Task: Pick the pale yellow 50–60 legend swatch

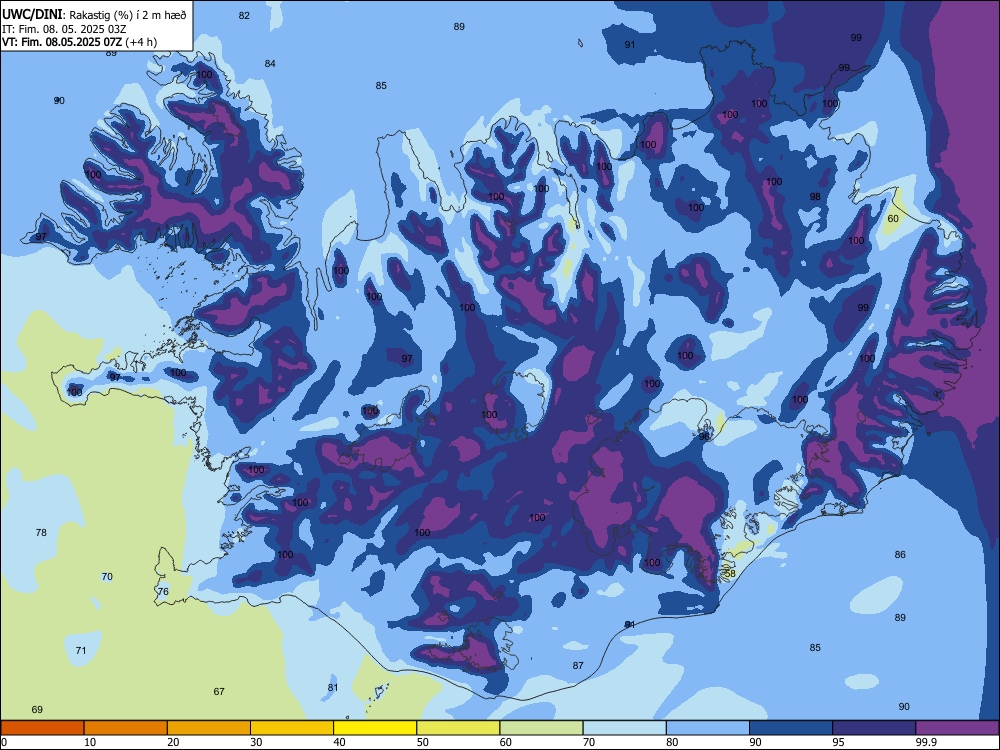Action: [458, 728]
